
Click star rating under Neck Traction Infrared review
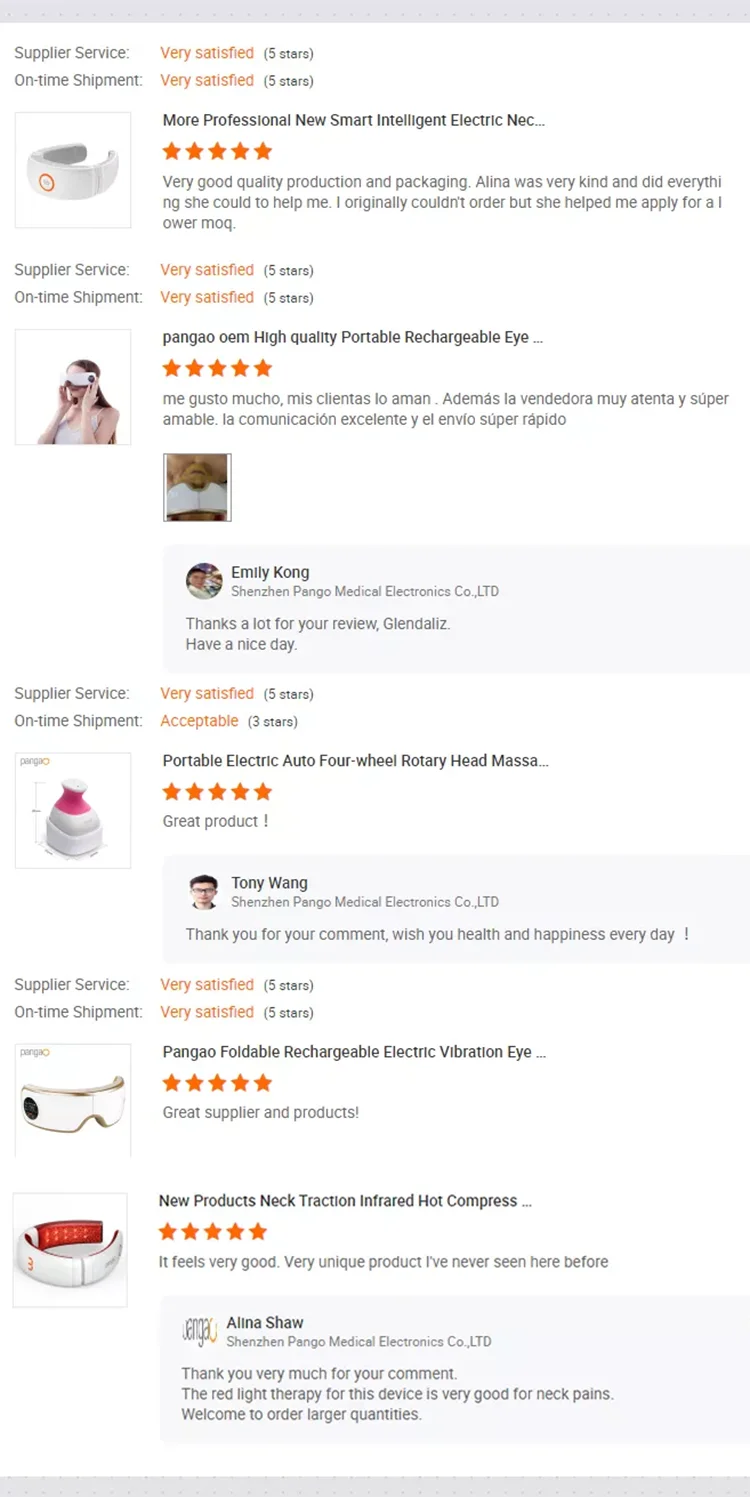[x=213, y=1232]
